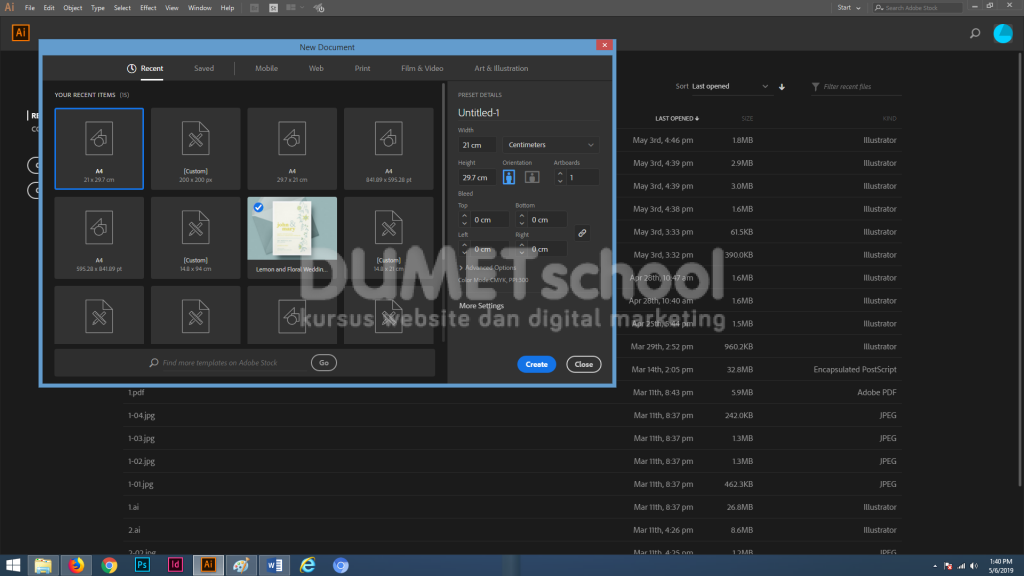Click the Create button
This screenshot has width=1024, height=576.
[x=537, y=364]
